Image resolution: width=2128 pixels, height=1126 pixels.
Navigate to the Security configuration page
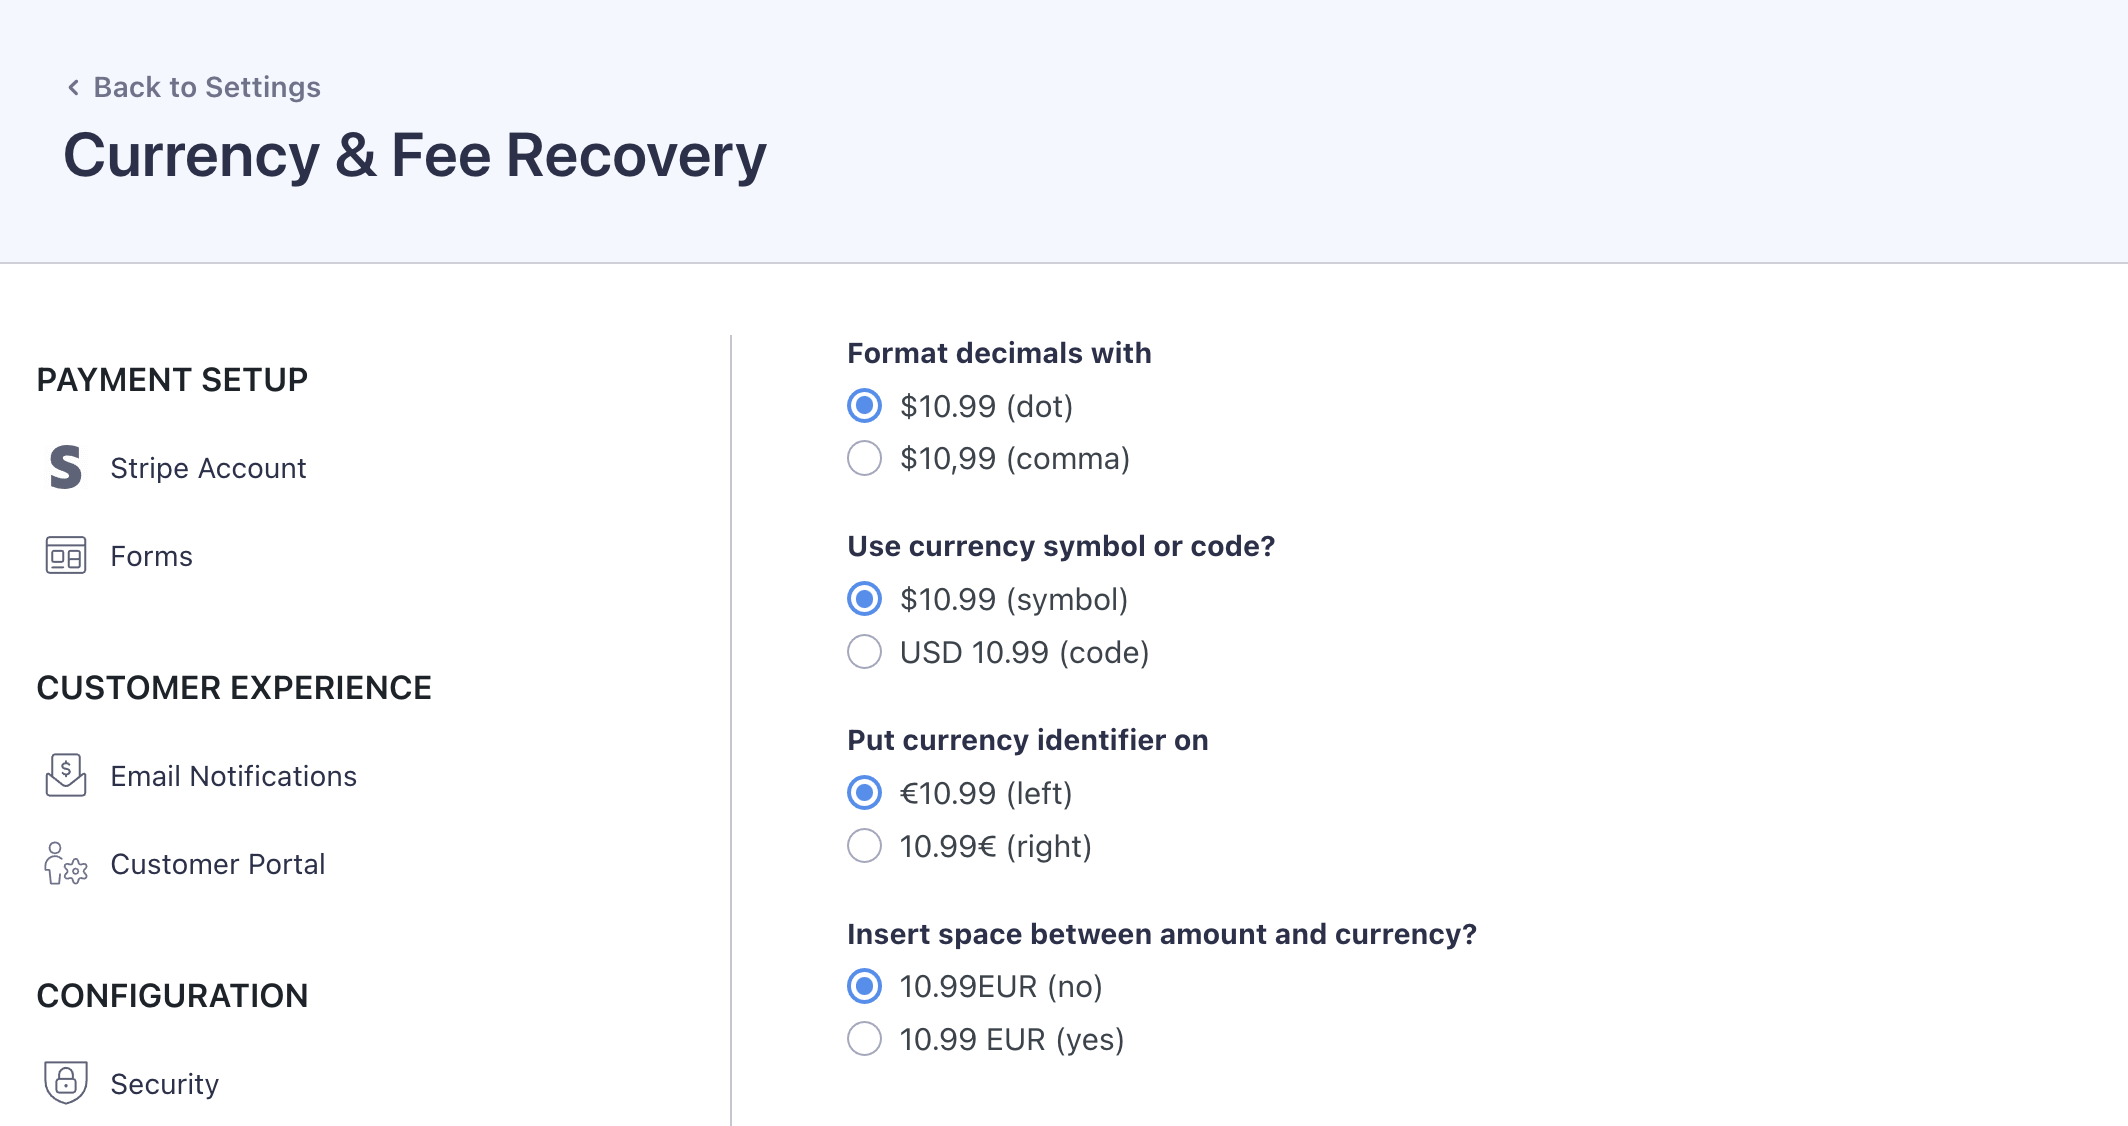click(x=164, y=1084)
